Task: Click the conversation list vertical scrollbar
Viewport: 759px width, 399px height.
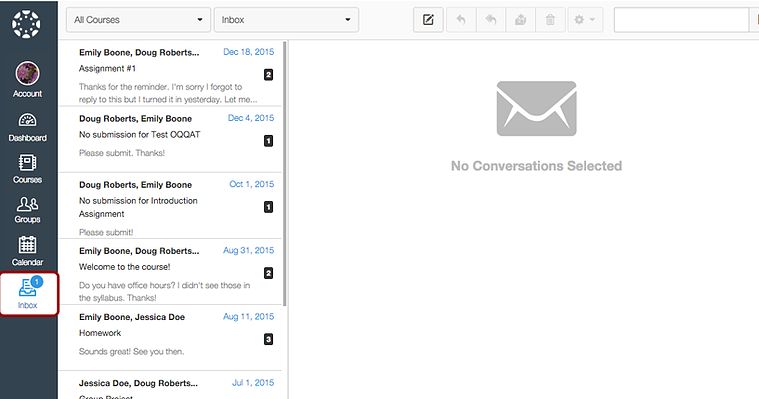Action: tap(285, 174)
